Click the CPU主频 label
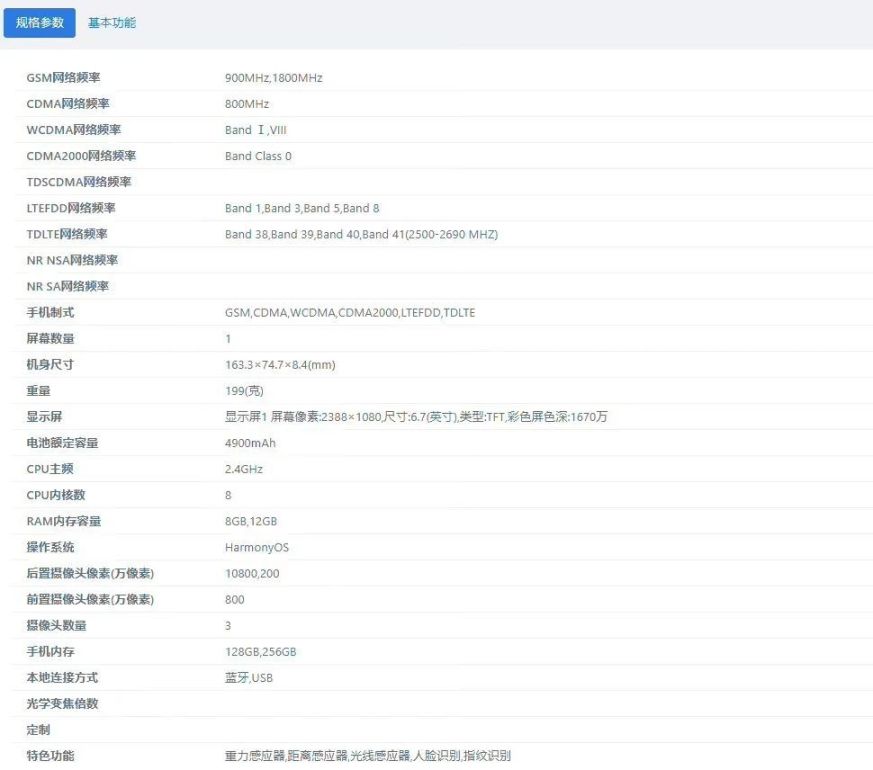Image resolution: width=873 pixels, height=770 pixels. click(50, 469)
